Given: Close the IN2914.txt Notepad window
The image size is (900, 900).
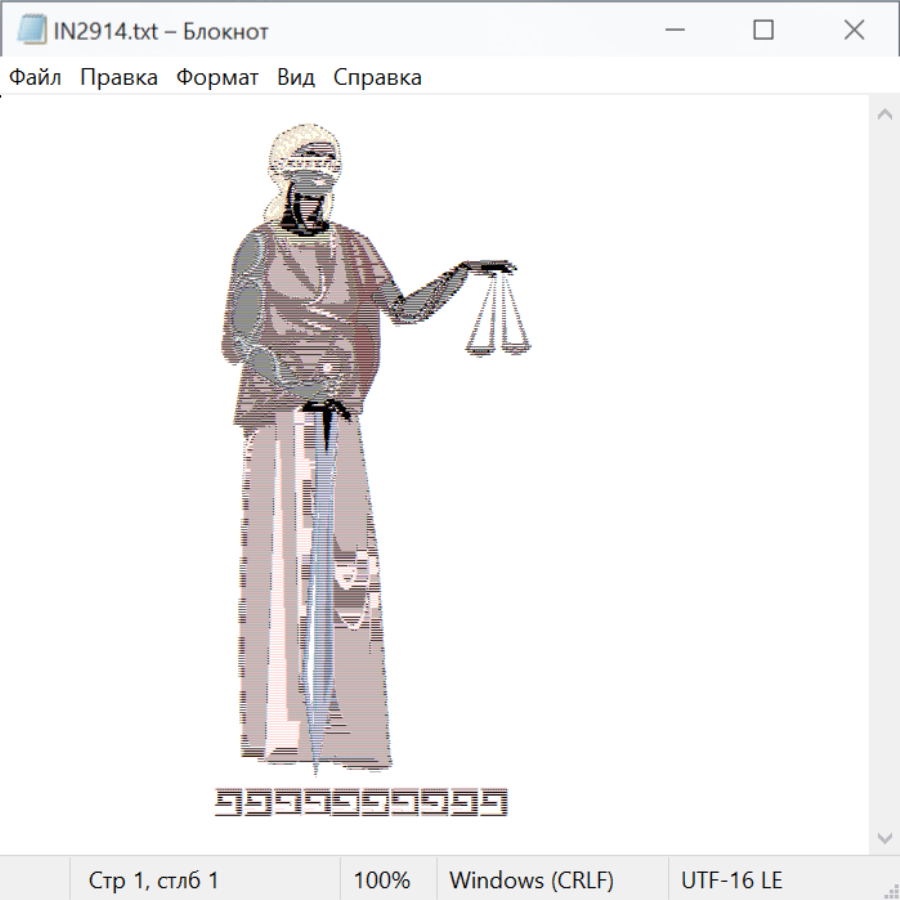Looking at the screenshot, I should tap(853, 30).
